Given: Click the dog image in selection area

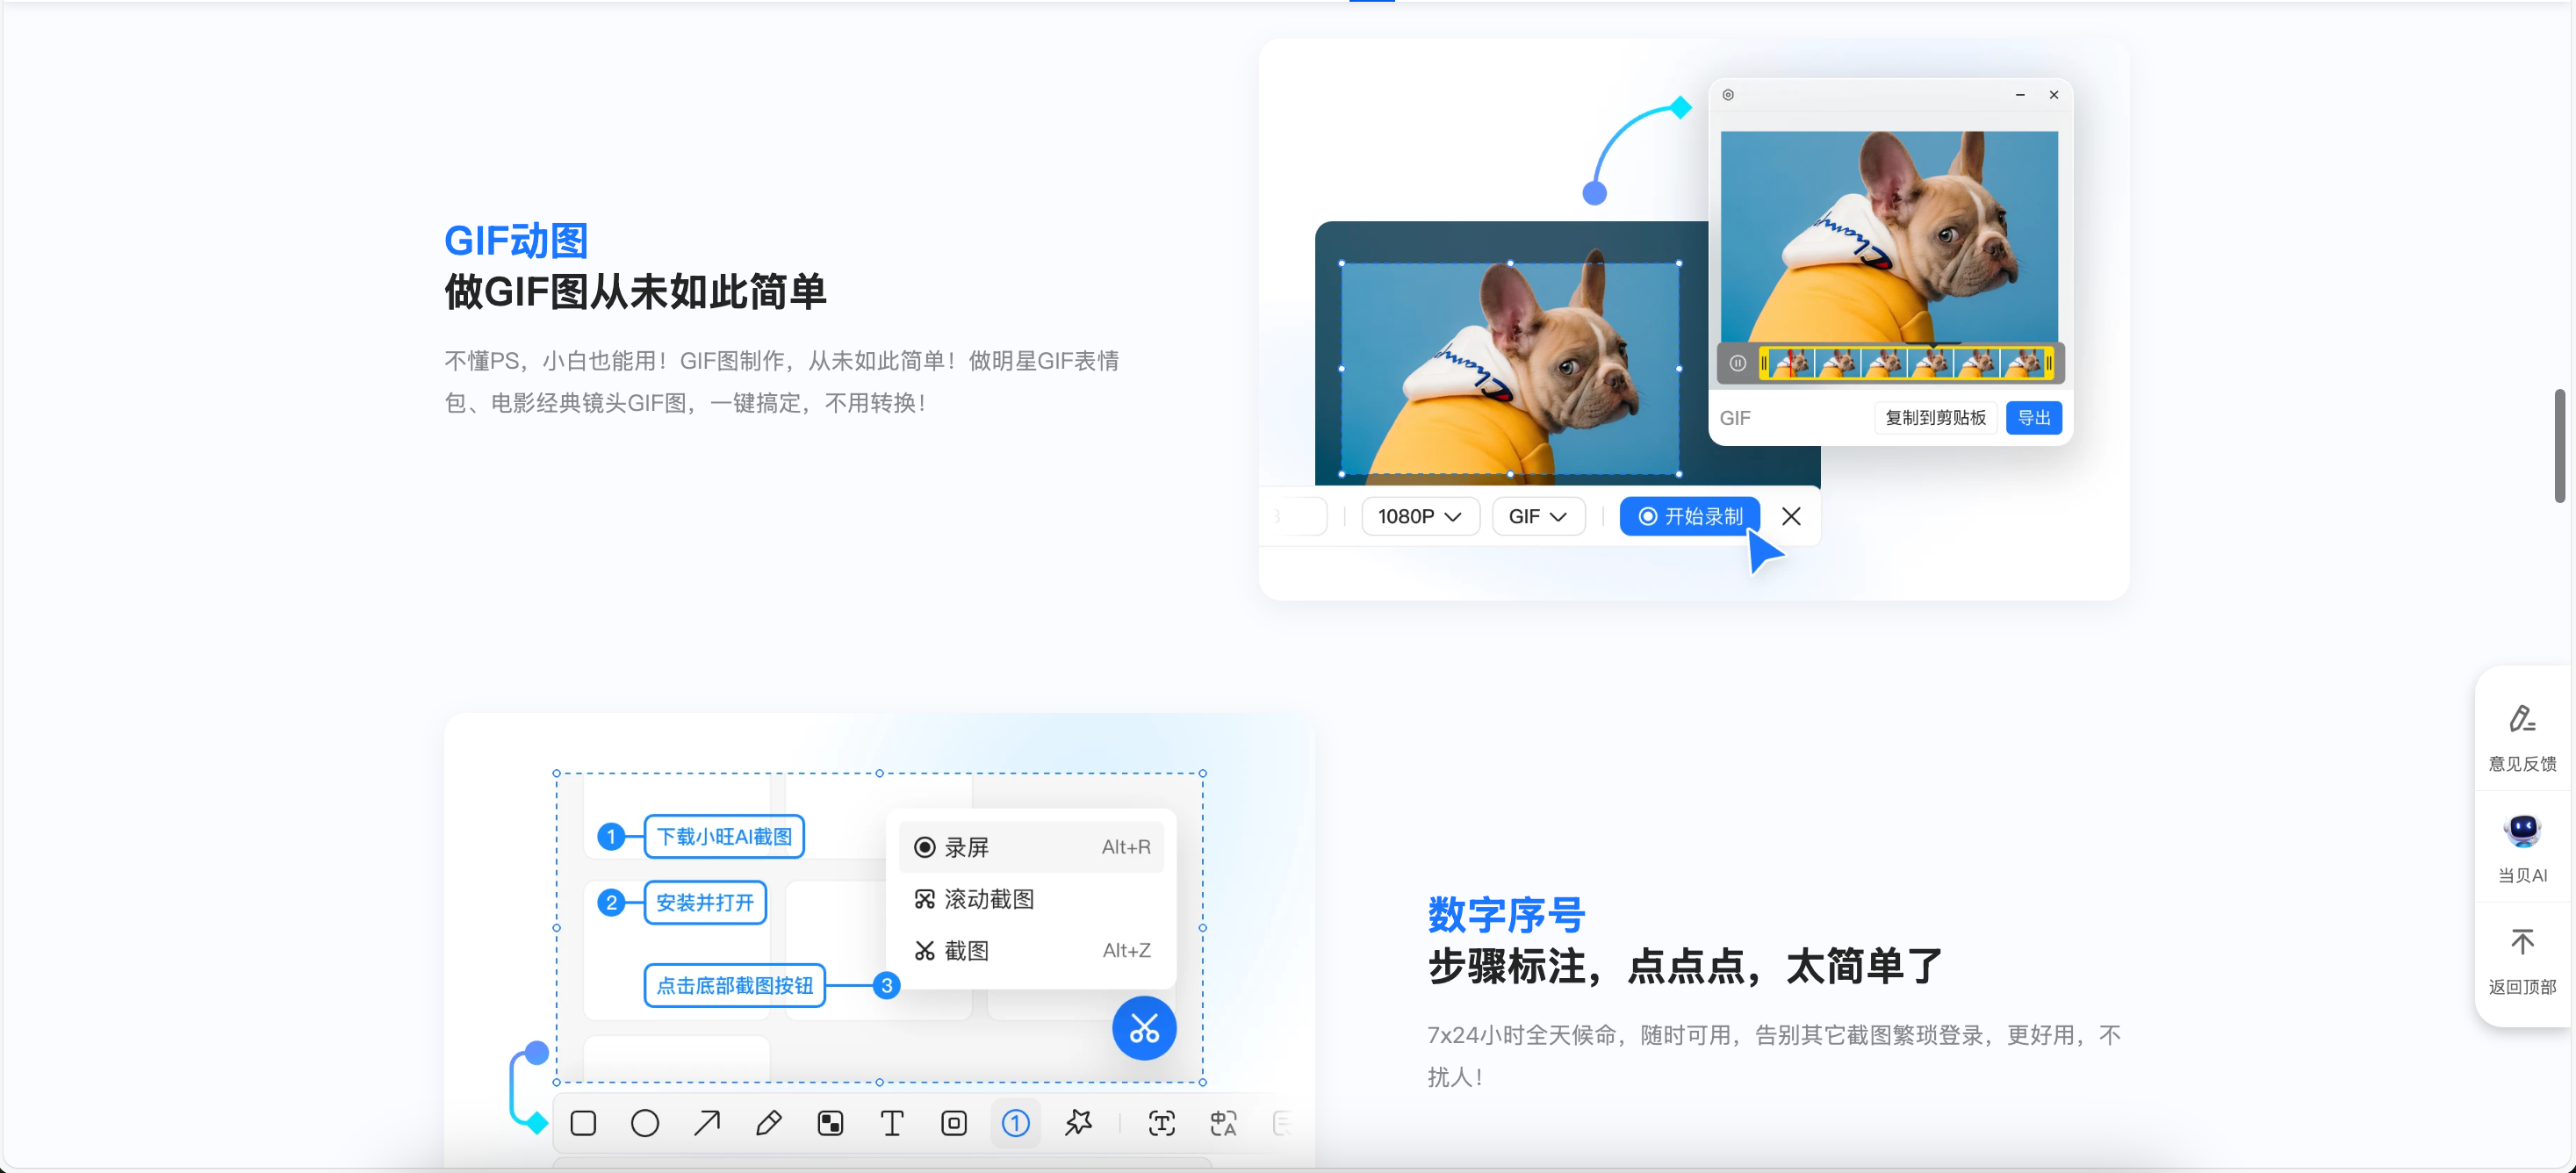Looking at the screenshot, I should pyautogui.click(x=1510, y=369).
